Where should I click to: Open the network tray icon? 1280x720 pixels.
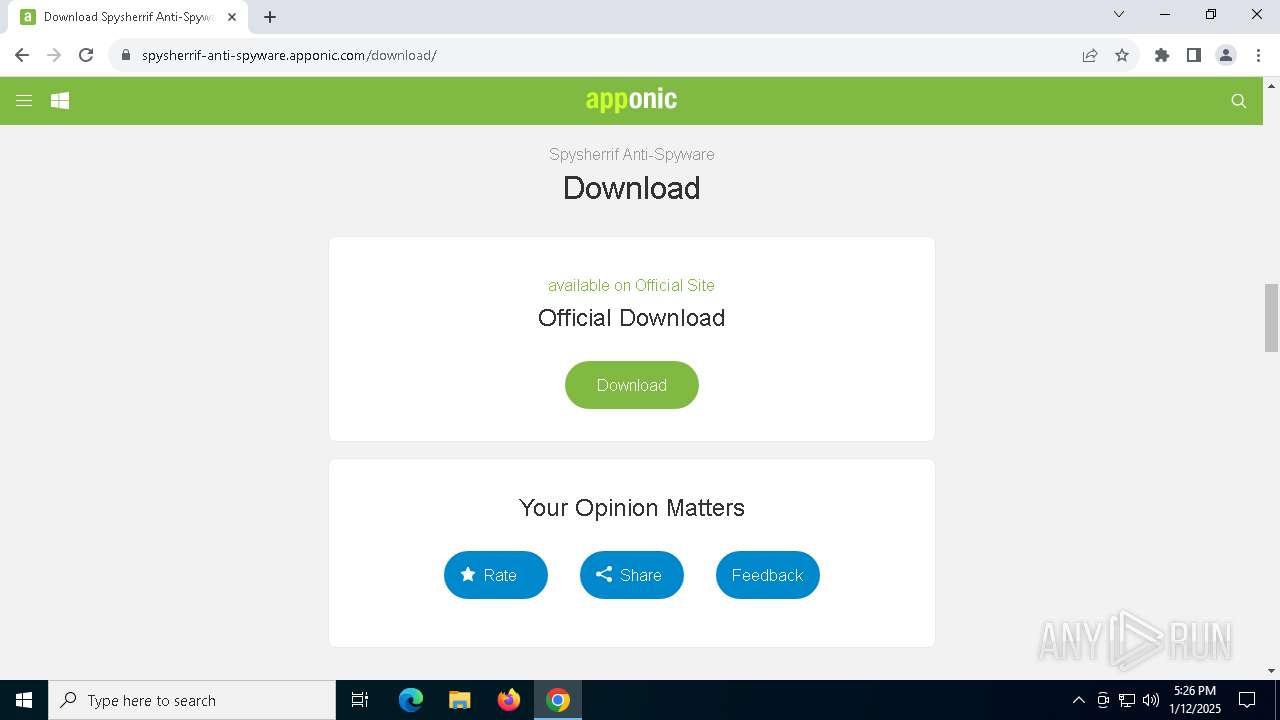1127,700
